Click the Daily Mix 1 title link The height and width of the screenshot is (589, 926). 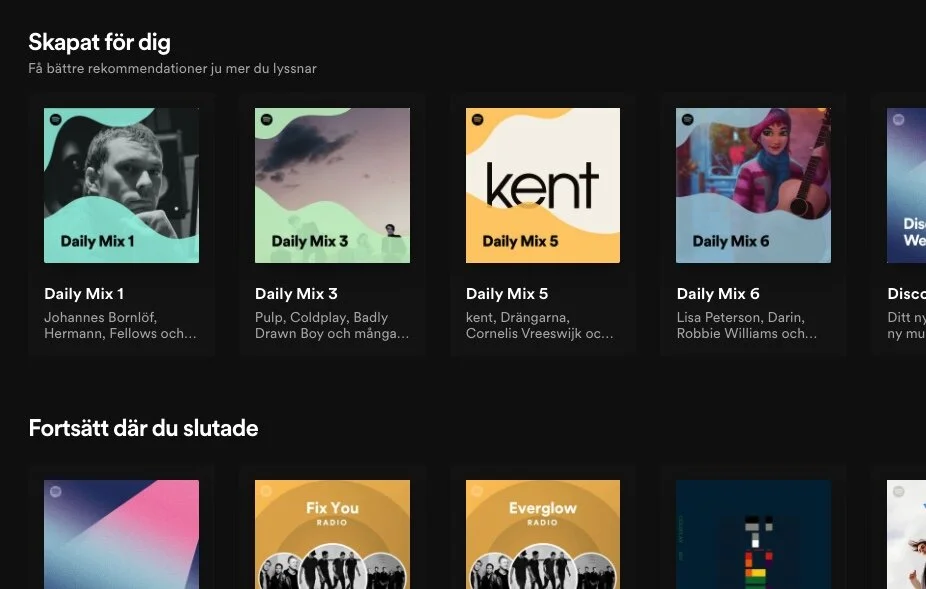pyautogui.click(x=84, y=293)
